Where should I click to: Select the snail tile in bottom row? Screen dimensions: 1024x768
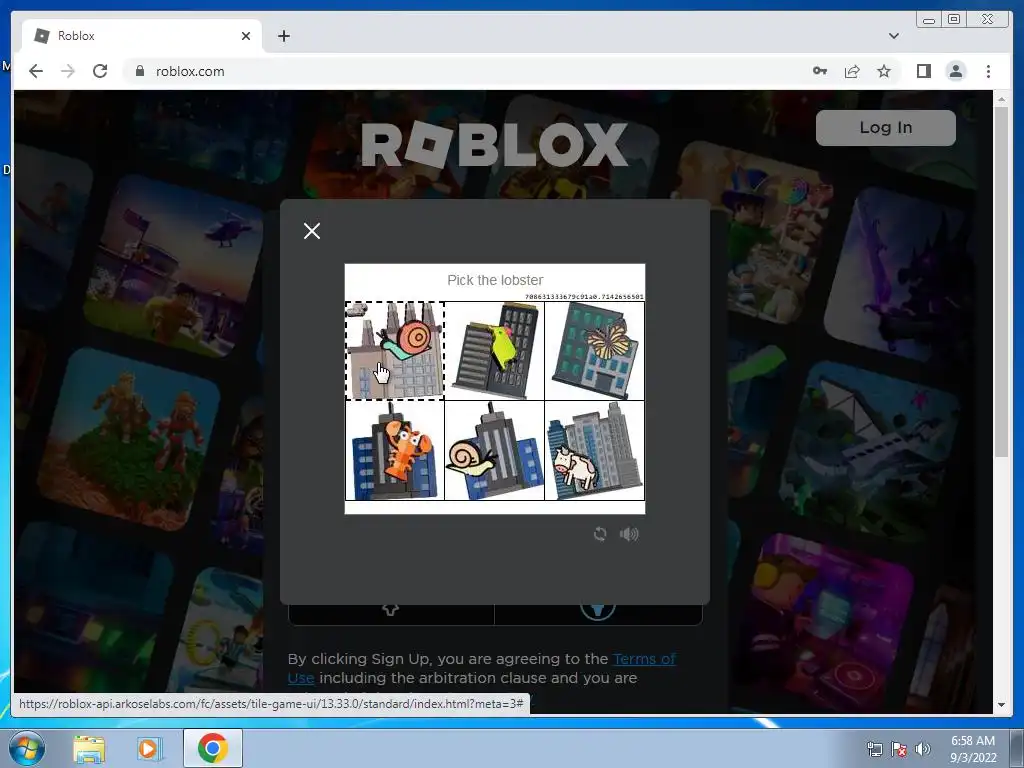pos(494,451)
